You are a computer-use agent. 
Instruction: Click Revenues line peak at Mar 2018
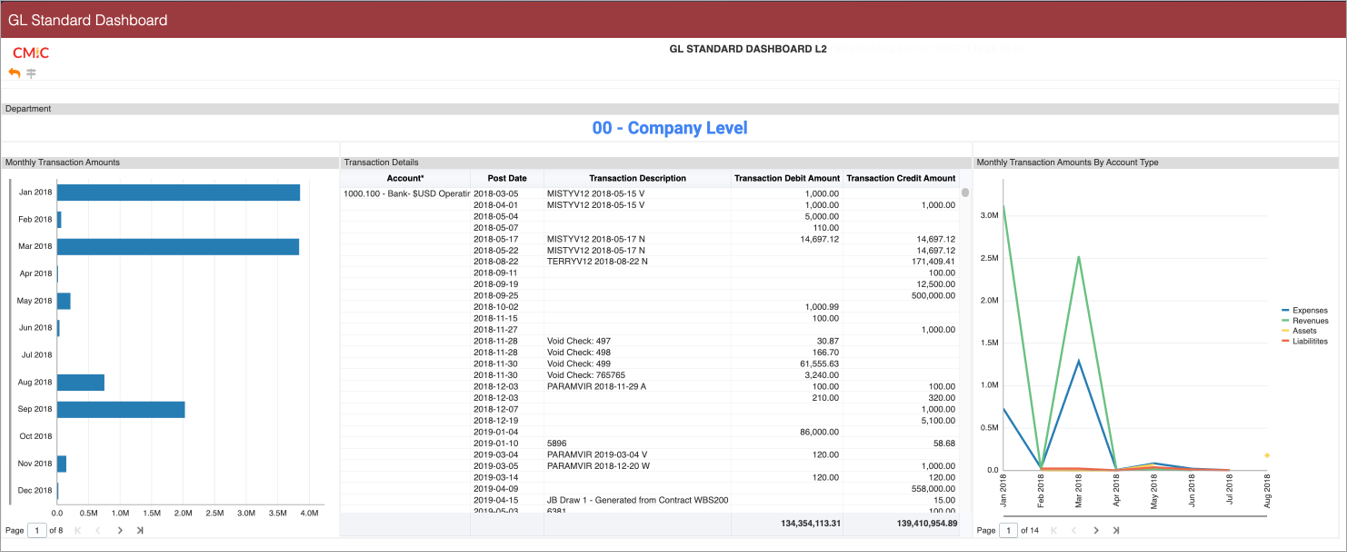(x=1079, y=256)
